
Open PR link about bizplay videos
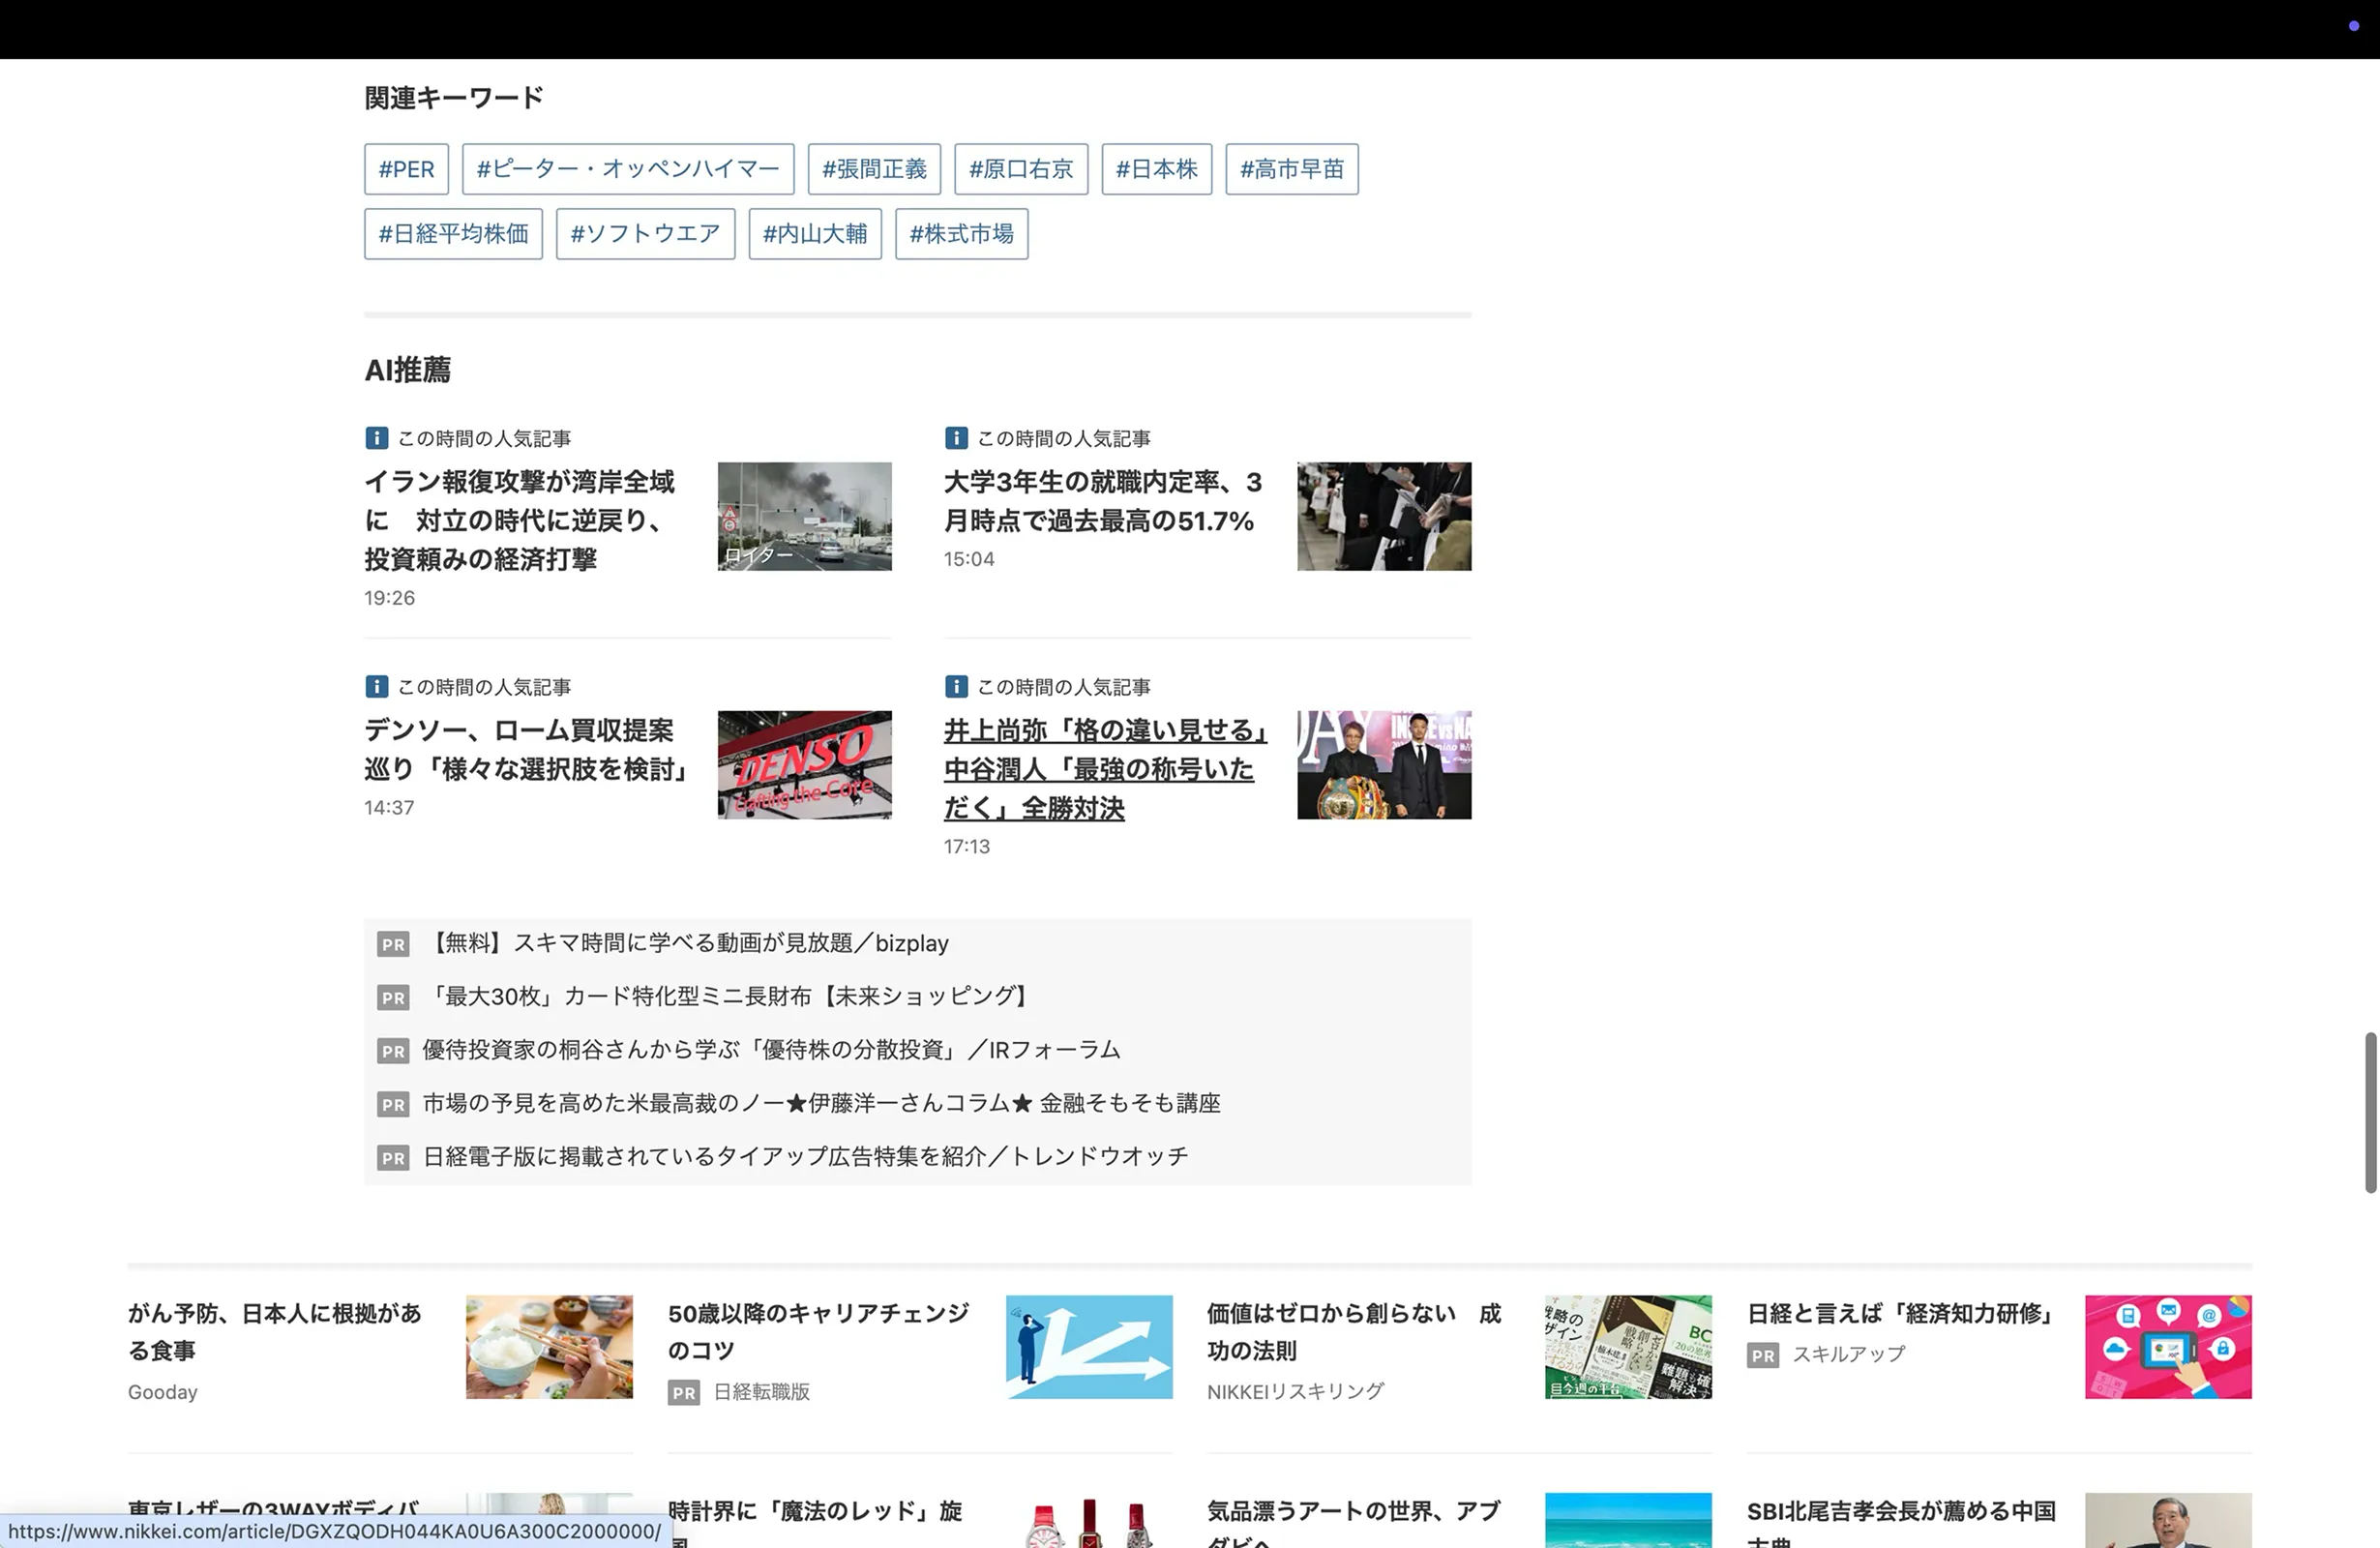(686, 943)
